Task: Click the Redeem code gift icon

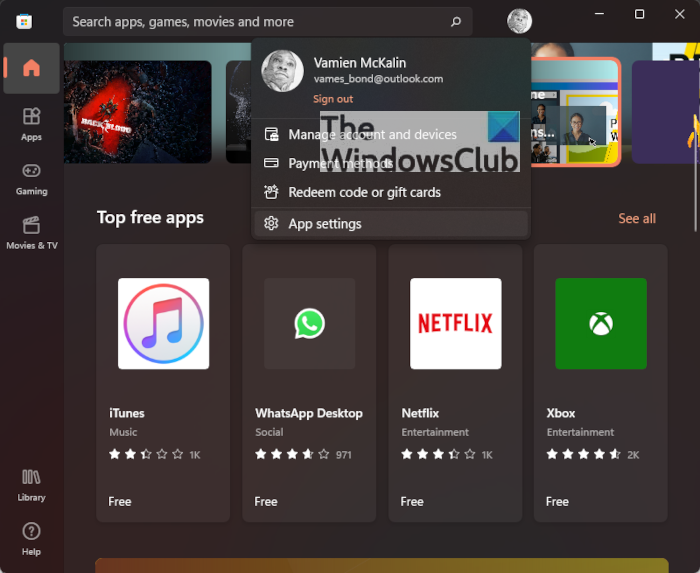Action: tap(271, 192)
